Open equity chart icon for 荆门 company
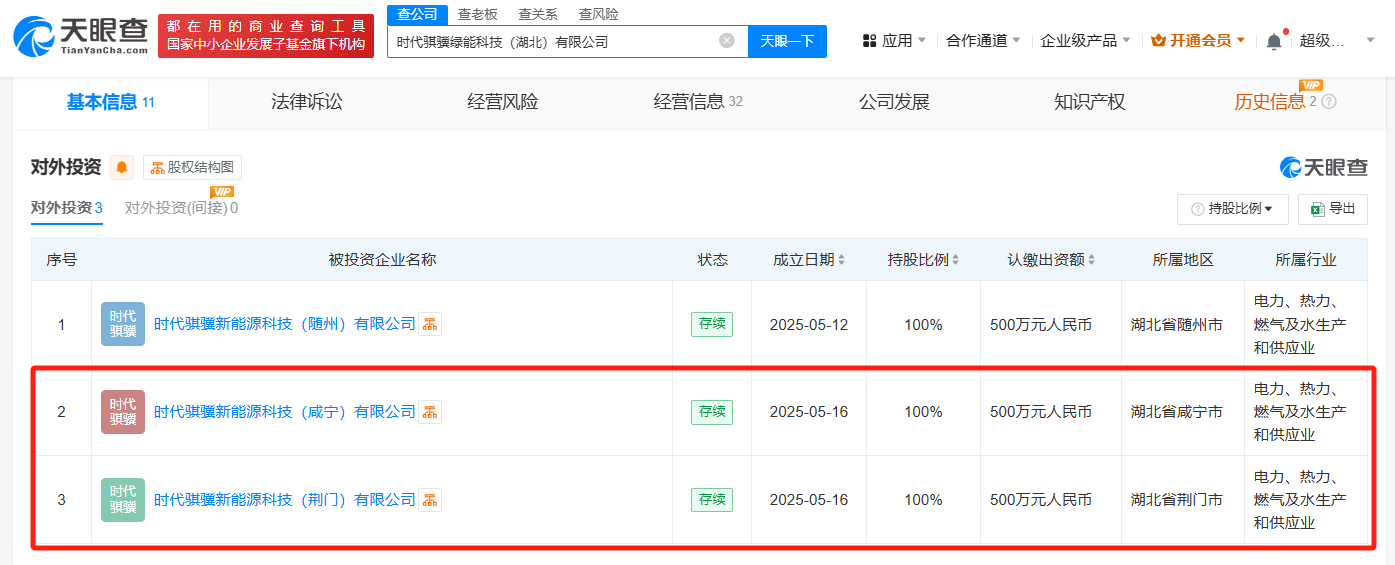Viewport: 1395px width, 565px height. pyautogui.click(x=430, y=500)
